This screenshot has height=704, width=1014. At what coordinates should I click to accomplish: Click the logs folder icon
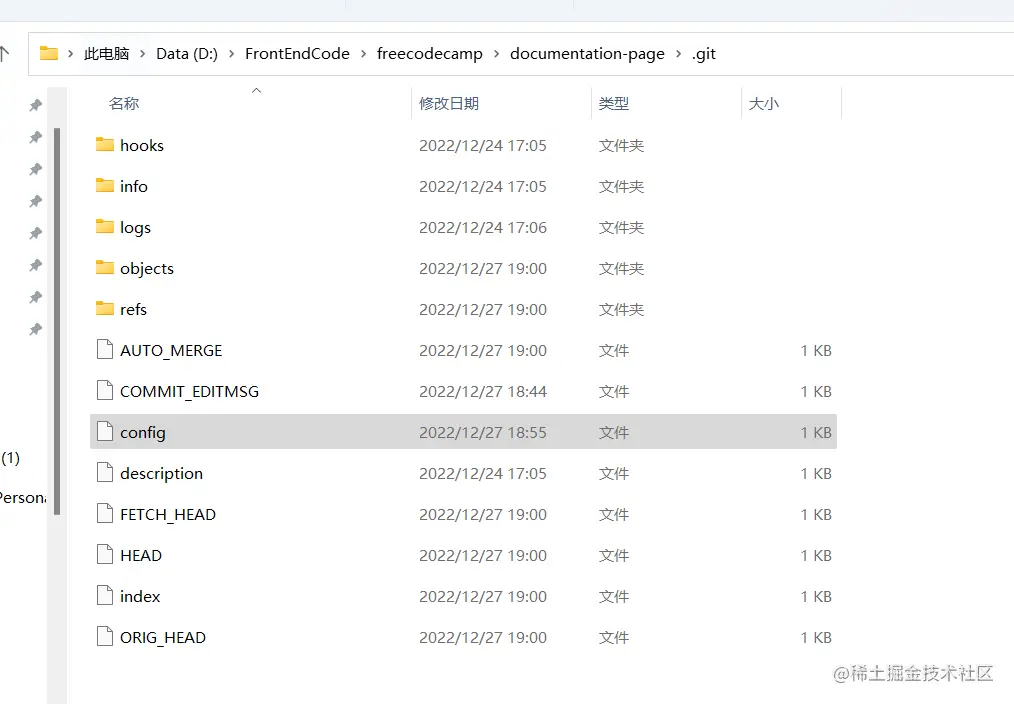coord(105,226)
